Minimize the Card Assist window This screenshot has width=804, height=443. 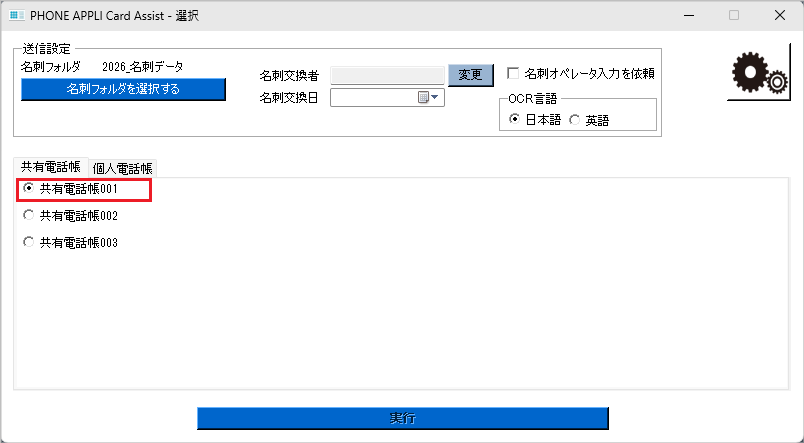689,15
